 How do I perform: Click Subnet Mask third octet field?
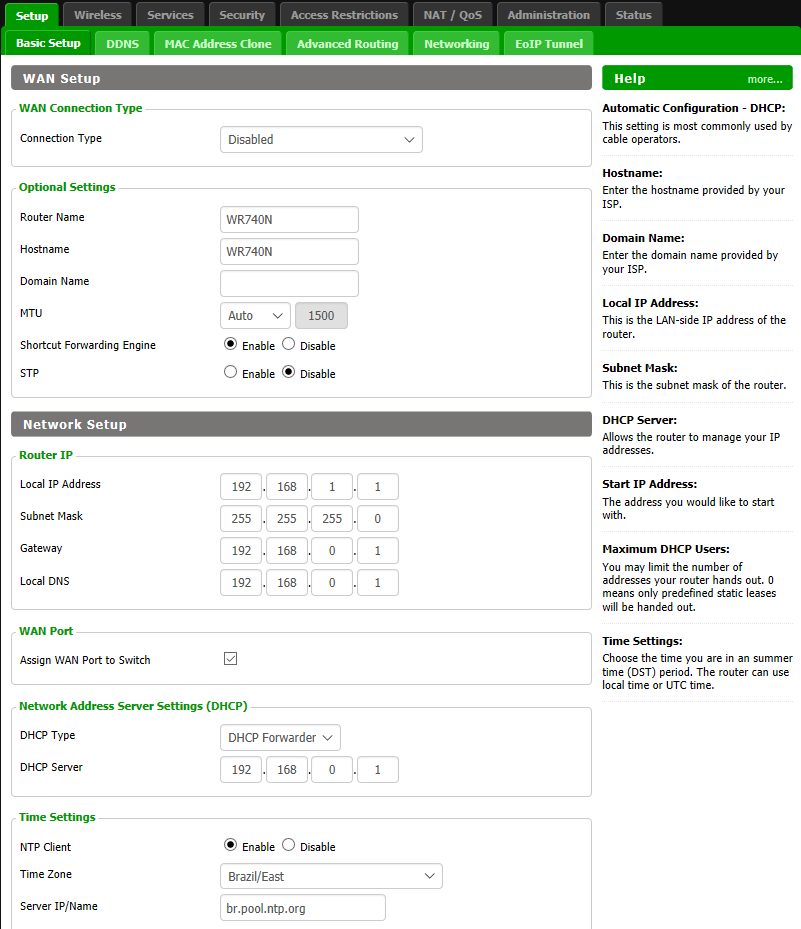click(x=332, y=519)
